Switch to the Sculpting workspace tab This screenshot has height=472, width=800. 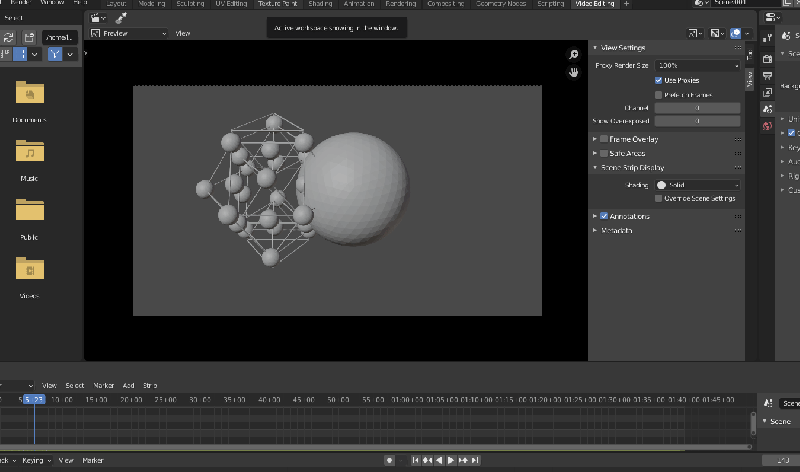190,4
